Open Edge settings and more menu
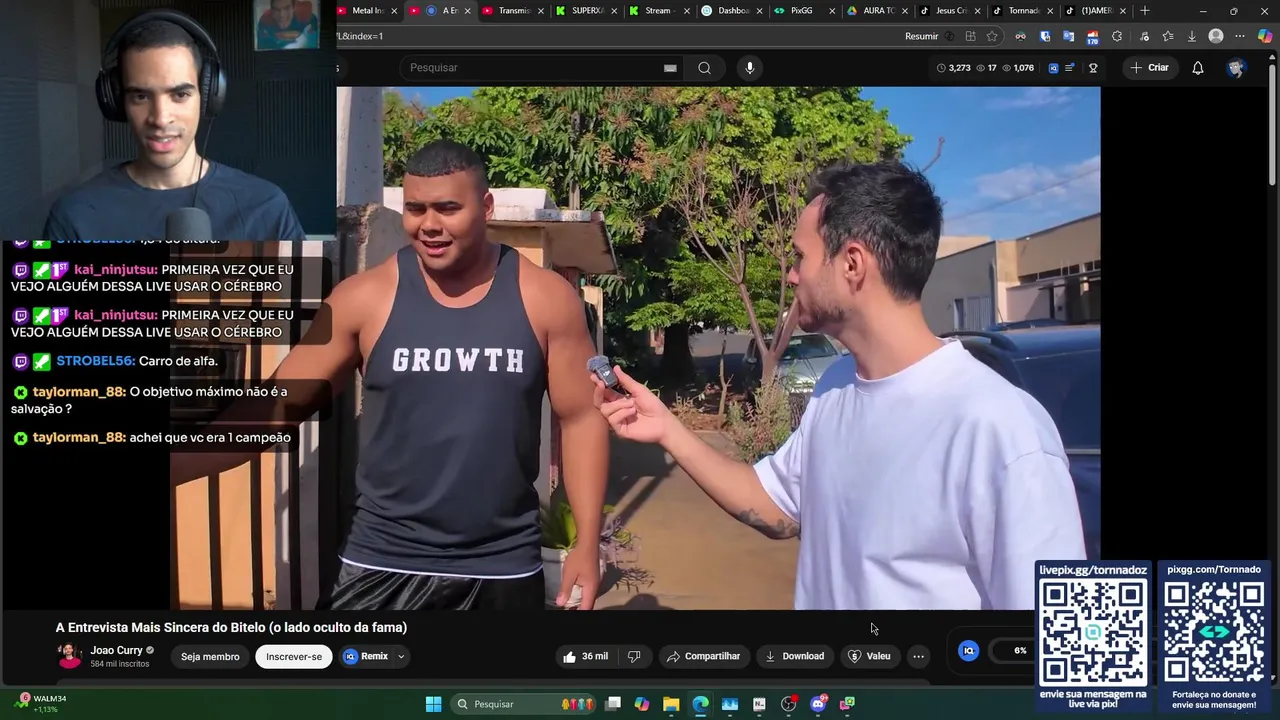Screen dimensions: 1280x720 pos(1240,36)
